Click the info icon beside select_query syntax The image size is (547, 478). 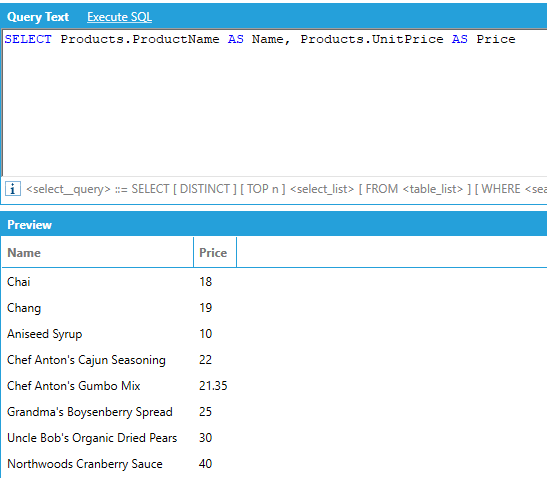(13, 189)
